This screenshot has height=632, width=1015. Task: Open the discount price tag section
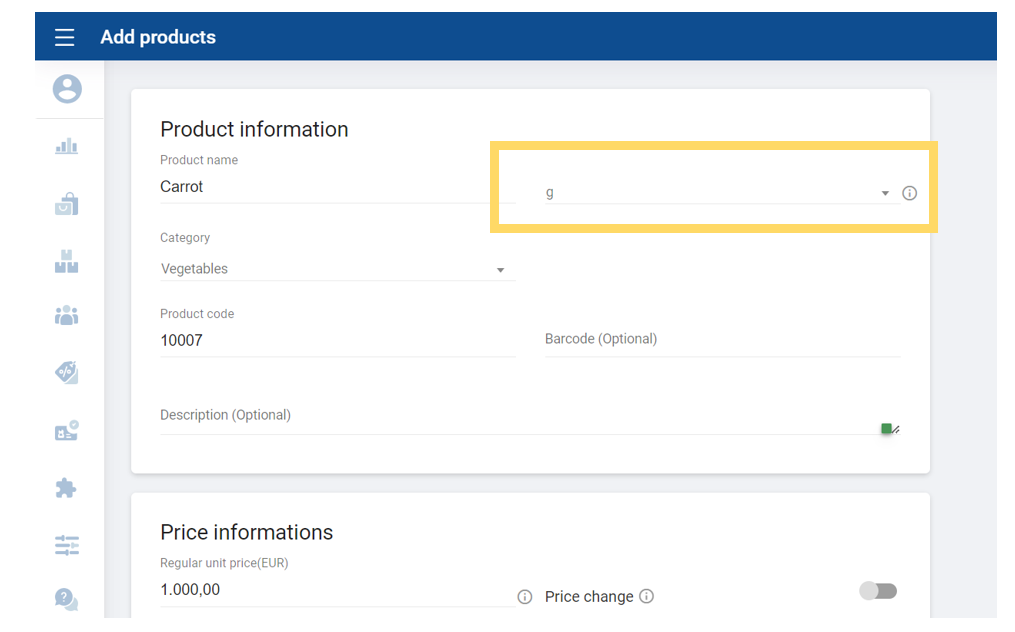67,373
